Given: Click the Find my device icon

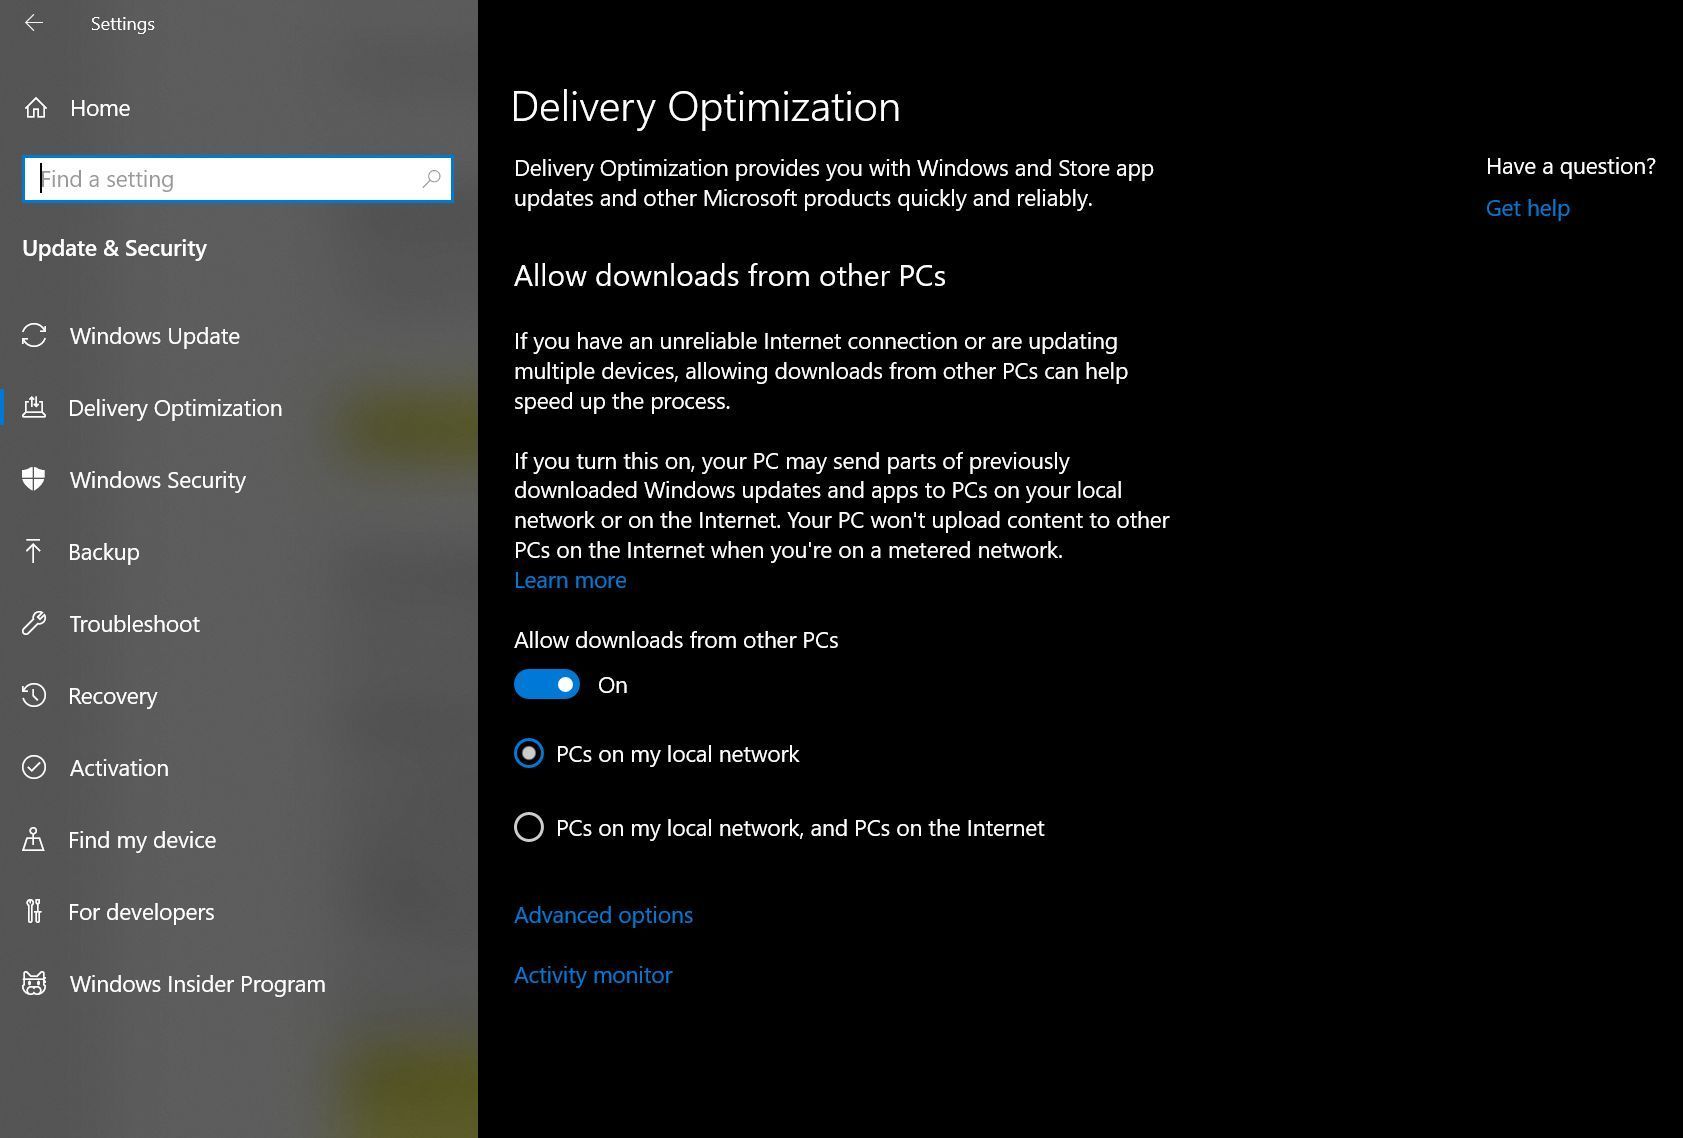Looking at the screenshot, I should point(33,839).
